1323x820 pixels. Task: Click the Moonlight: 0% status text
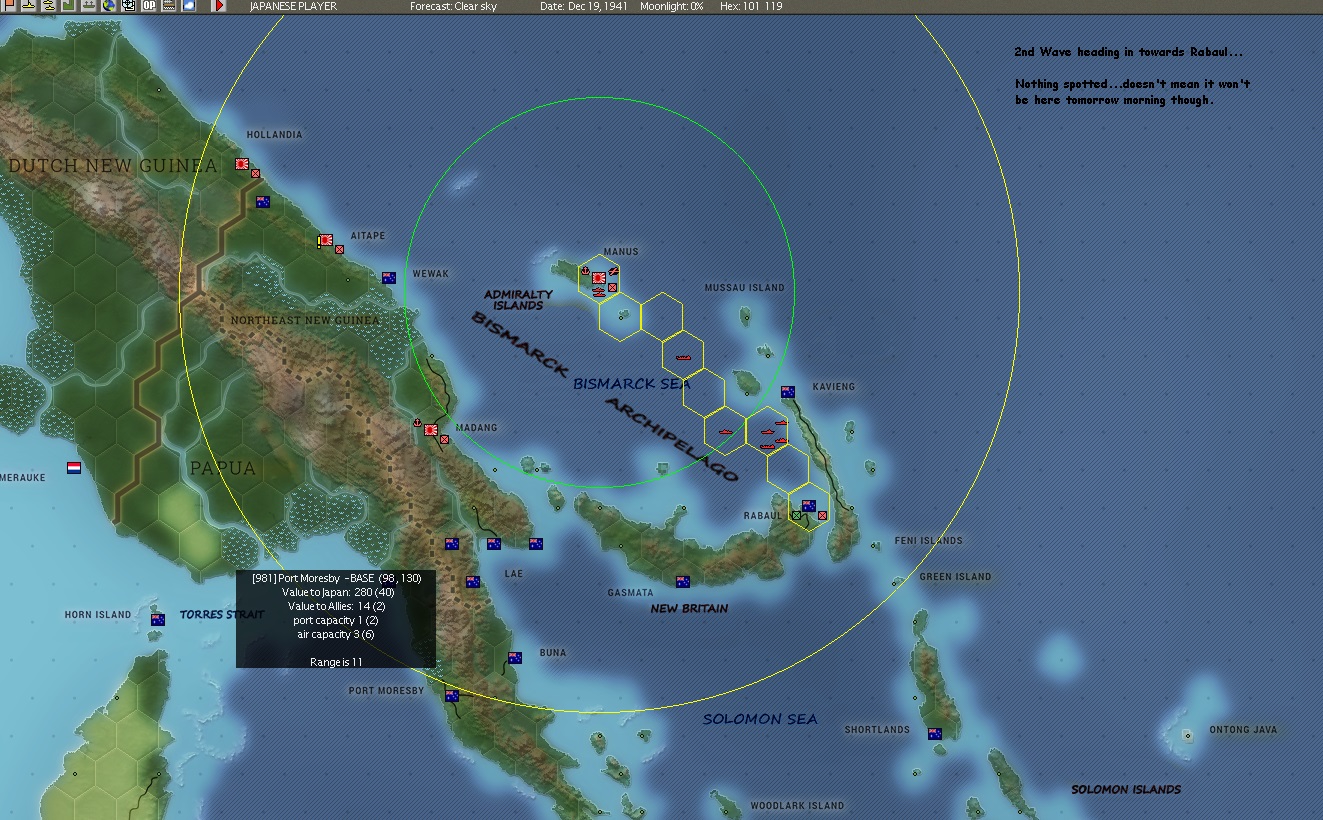point(672,6)
